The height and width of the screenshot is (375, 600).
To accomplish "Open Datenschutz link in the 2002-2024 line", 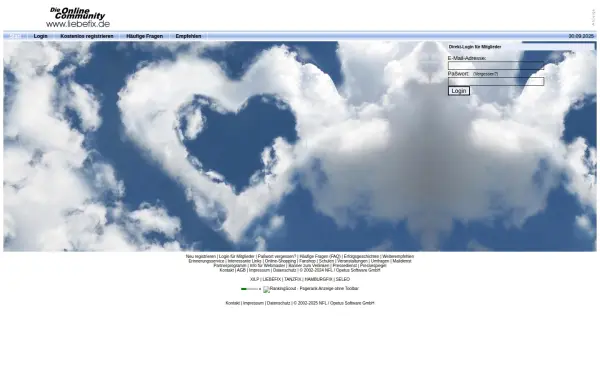I will point(284,270).
